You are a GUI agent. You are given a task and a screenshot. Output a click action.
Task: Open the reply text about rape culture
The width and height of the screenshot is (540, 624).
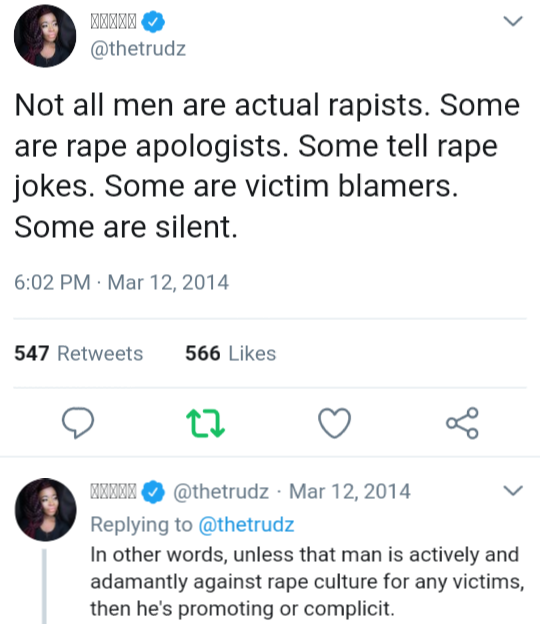307,582
